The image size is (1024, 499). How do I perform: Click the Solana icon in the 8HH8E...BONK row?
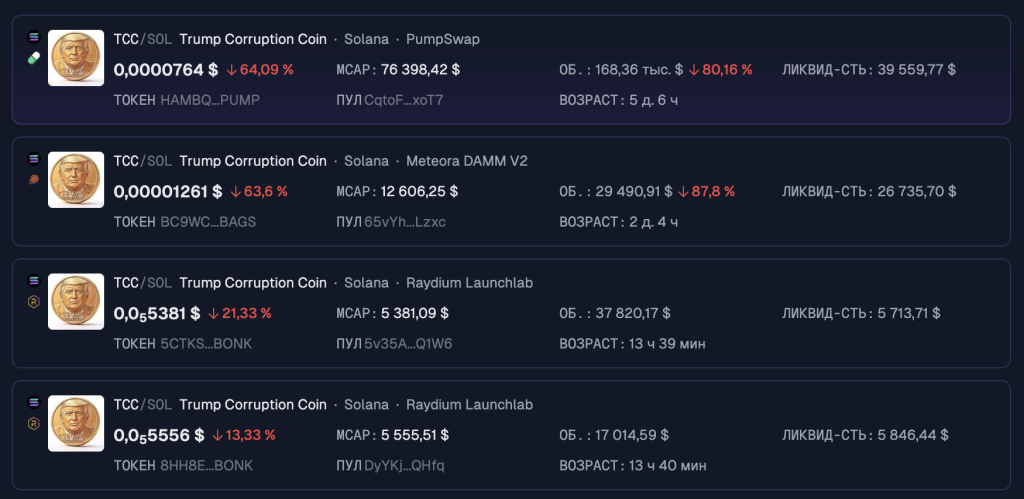[33, 402]
